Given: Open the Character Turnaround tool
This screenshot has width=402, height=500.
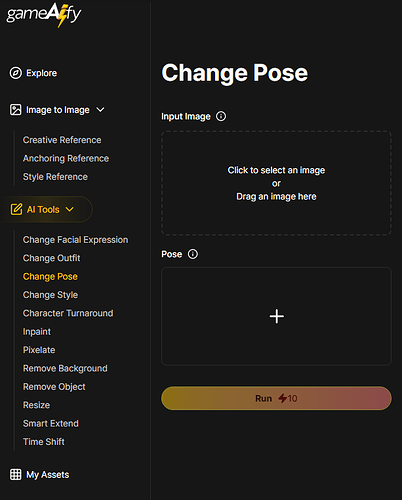Looking at the screenshot, I should click(x=68, y=313).
